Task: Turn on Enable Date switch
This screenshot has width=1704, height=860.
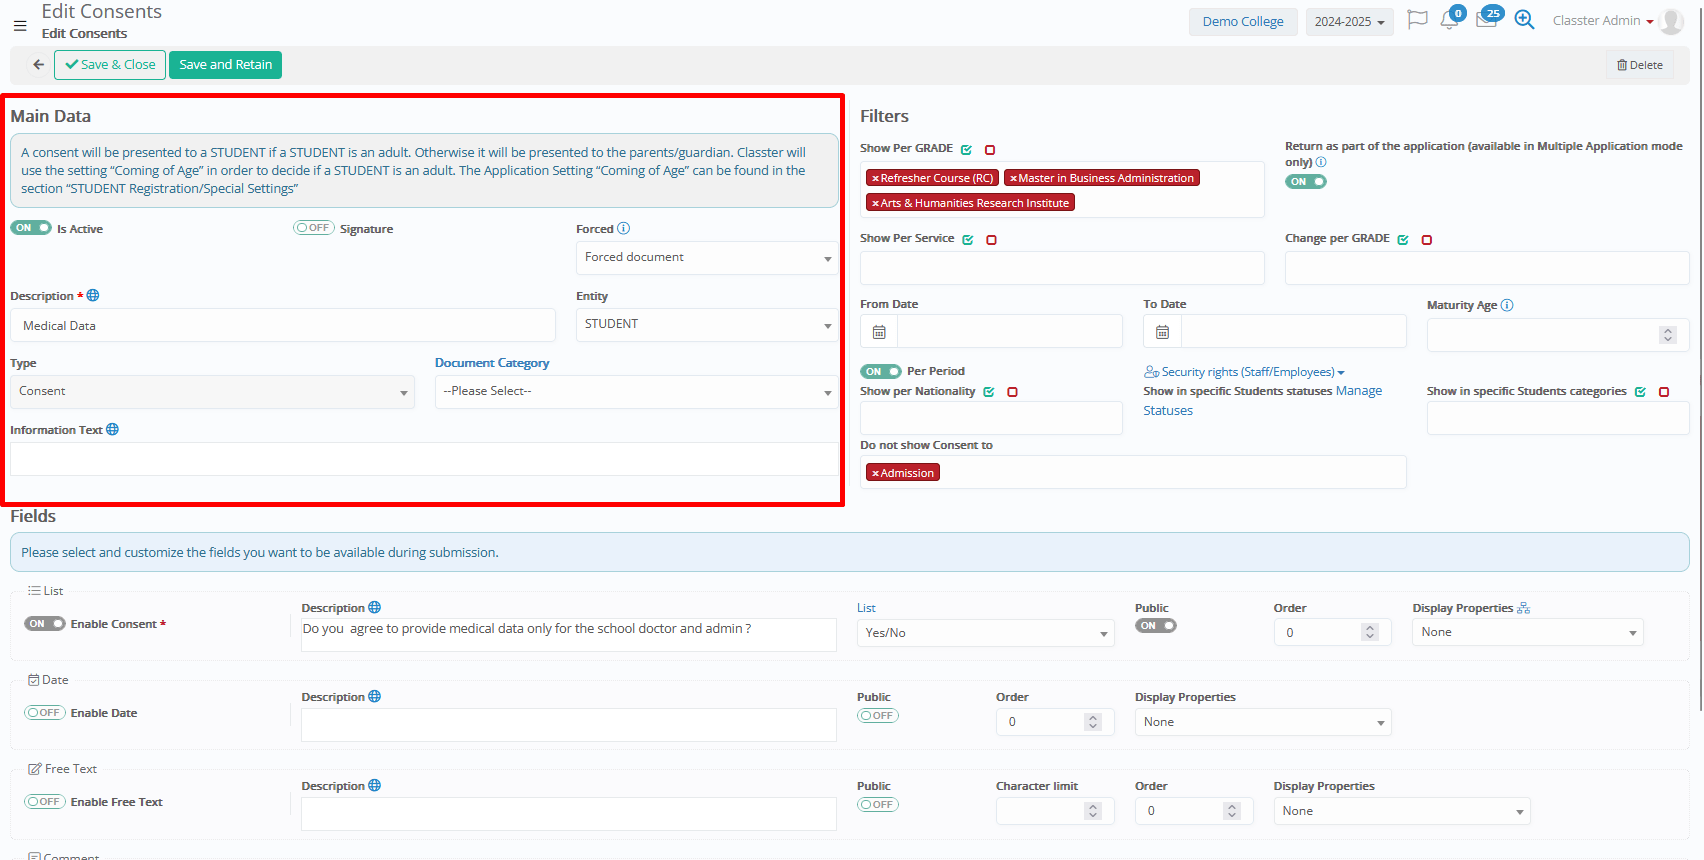Action: [x=45, y=713]
